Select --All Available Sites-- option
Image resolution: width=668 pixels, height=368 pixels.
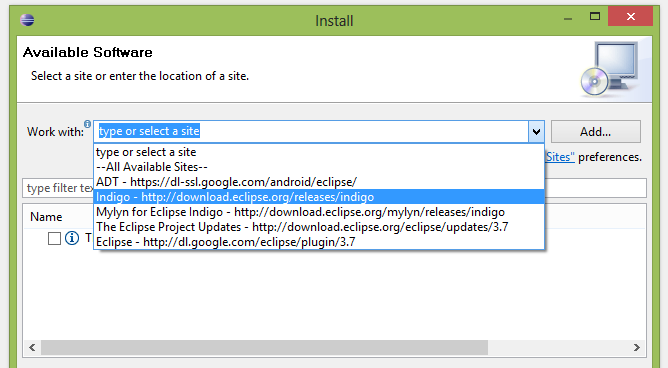319,167
